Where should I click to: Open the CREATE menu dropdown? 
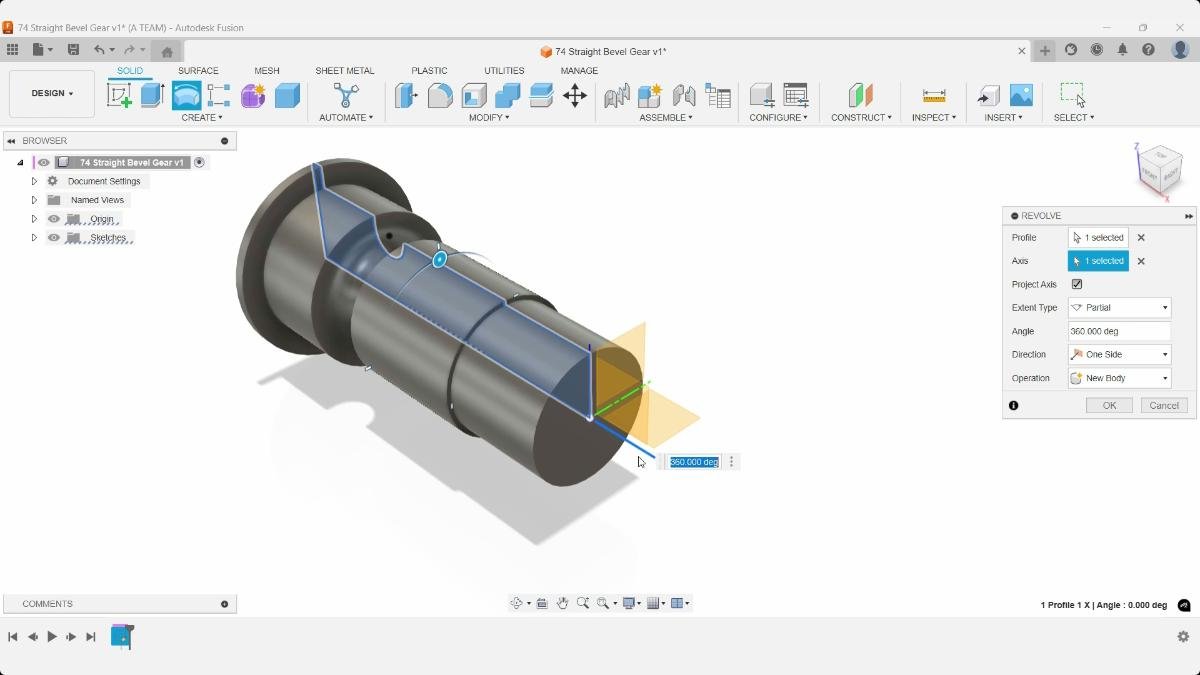click(x=201, y=117)
